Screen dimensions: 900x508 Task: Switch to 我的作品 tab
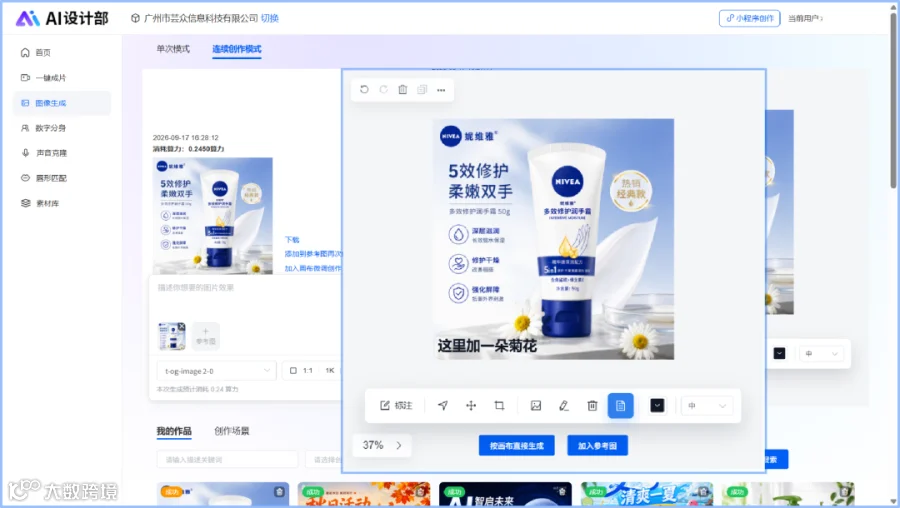(174, 431)
